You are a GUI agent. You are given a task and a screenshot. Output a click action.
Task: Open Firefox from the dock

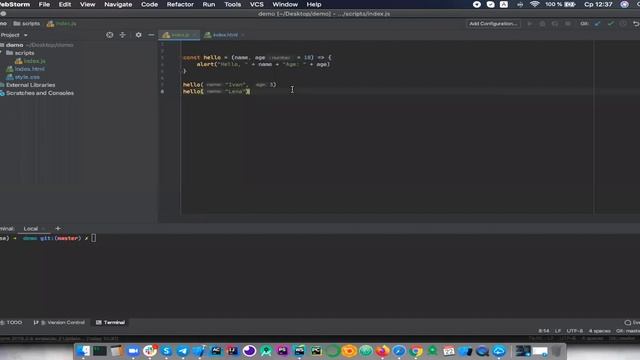click(x=382, y=351)
